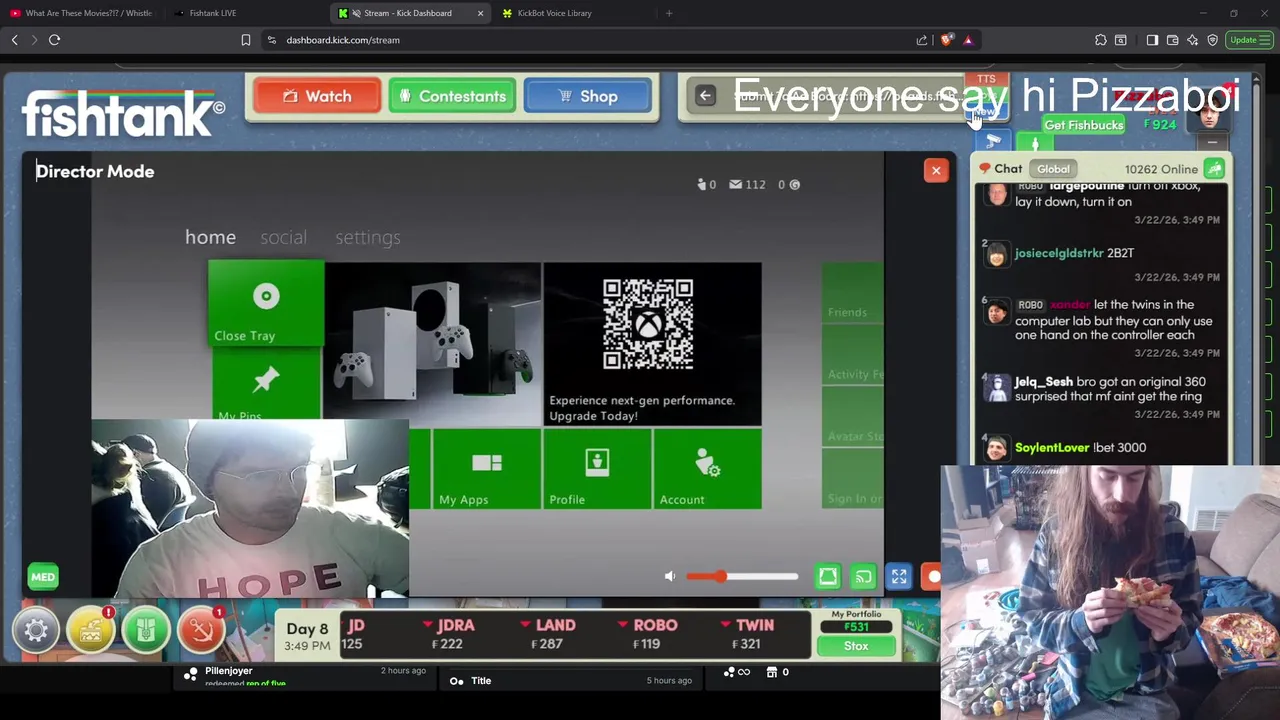Toggle the browser sidebar panel icon
The width and height of the screenshot is (1280, 720).
1152,40
